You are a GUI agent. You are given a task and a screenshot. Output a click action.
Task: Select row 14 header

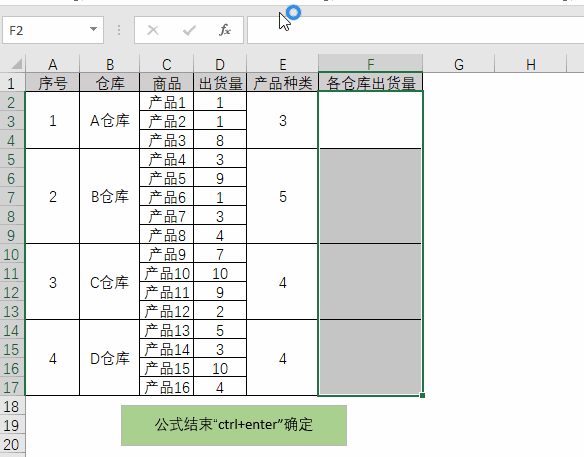pyautogui.click(x=11, y=330)
